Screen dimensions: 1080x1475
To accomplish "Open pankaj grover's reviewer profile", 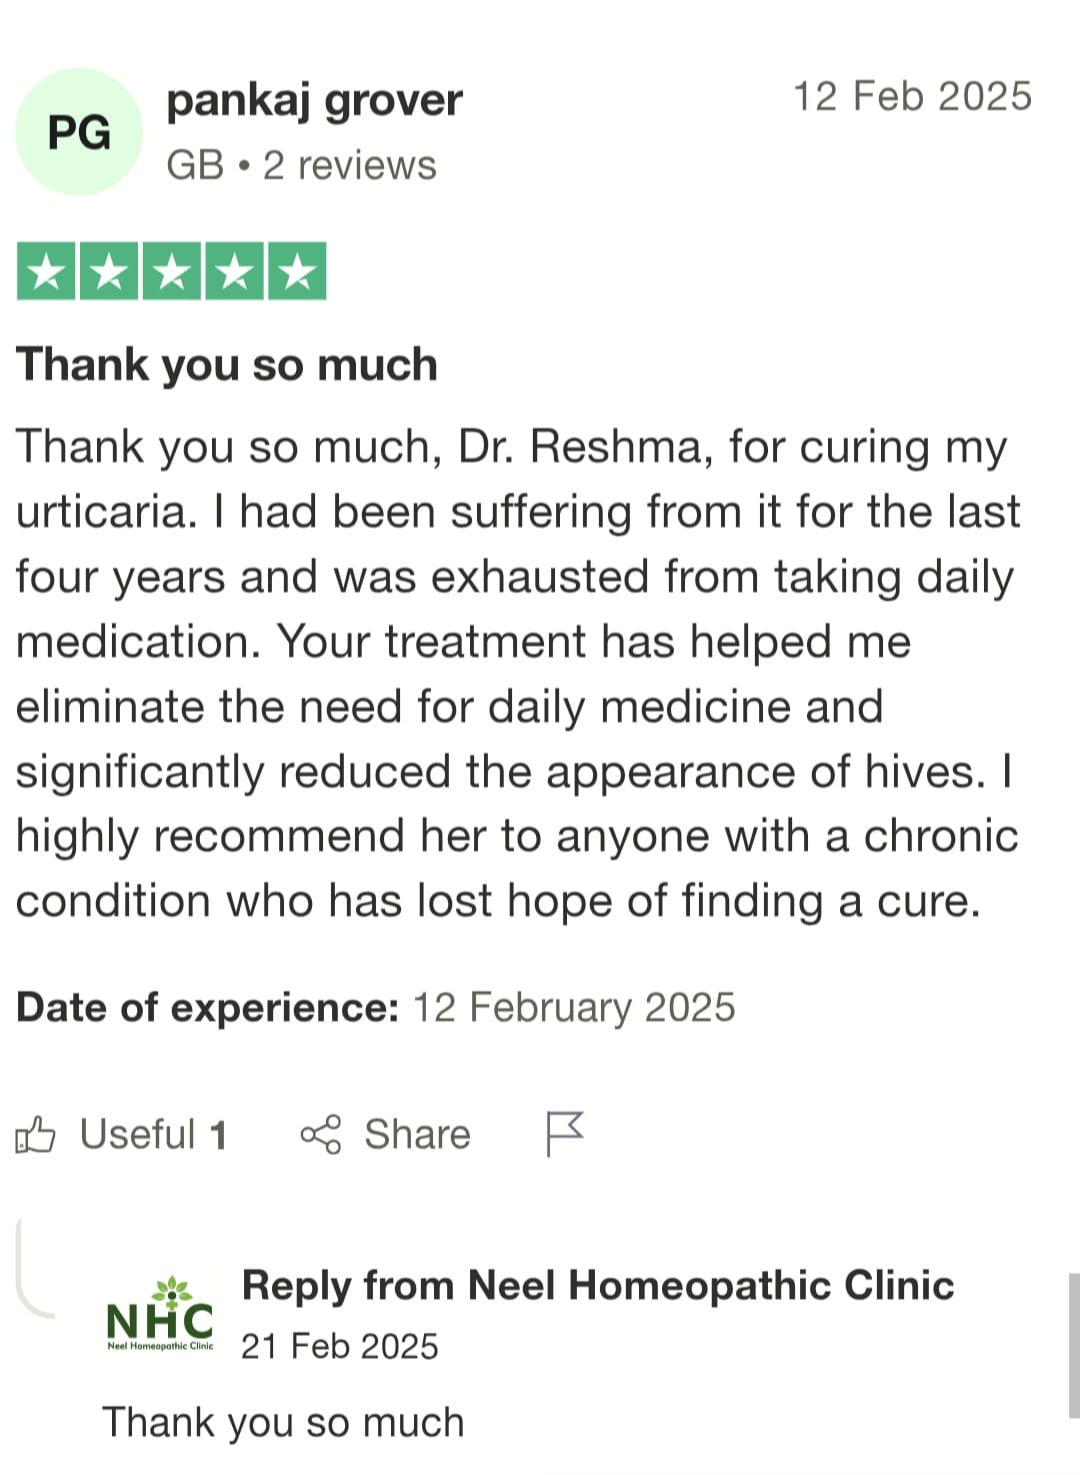I will click(314, 101).
